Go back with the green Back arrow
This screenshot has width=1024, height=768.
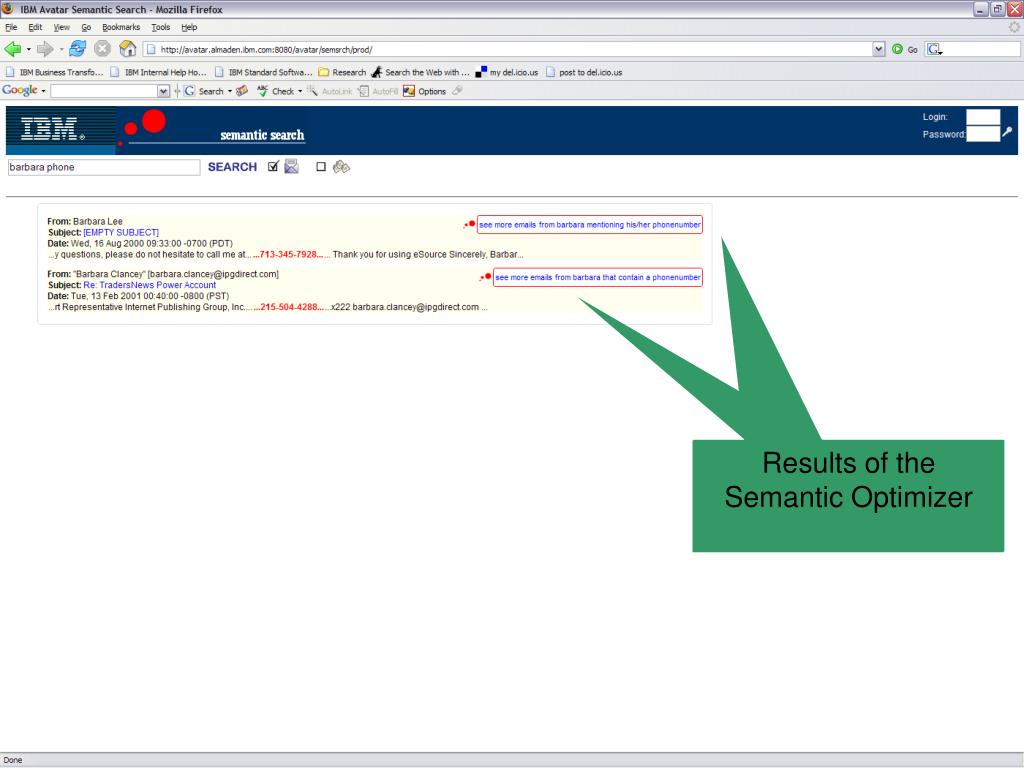(12, 49)
